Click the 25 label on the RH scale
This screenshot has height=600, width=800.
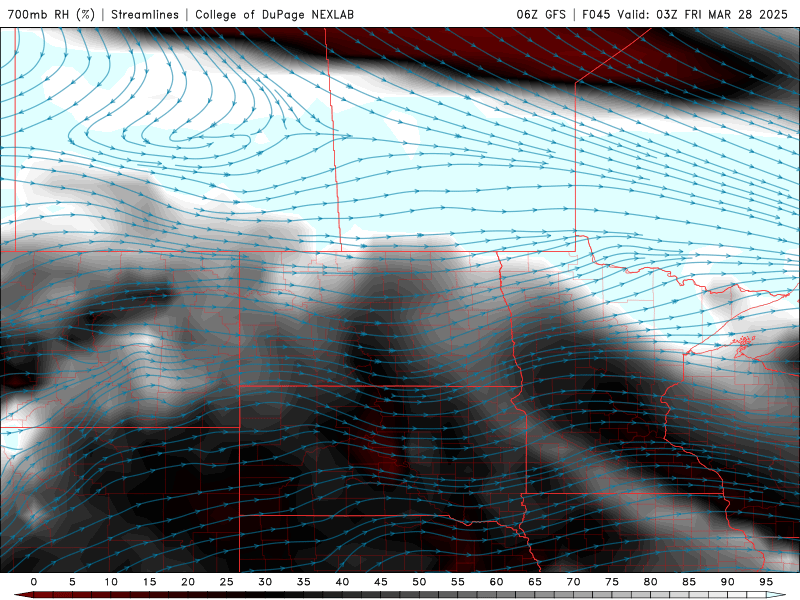[x=226, y=582]
